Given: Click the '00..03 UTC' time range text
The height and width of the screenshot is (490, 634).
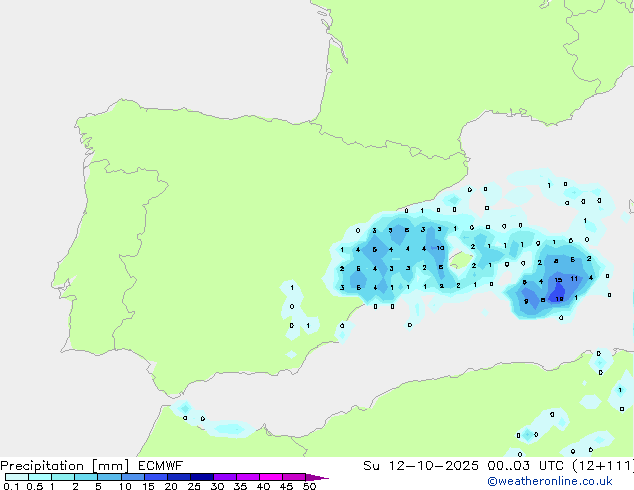Looking at the screenshot, I should point(525,466).
